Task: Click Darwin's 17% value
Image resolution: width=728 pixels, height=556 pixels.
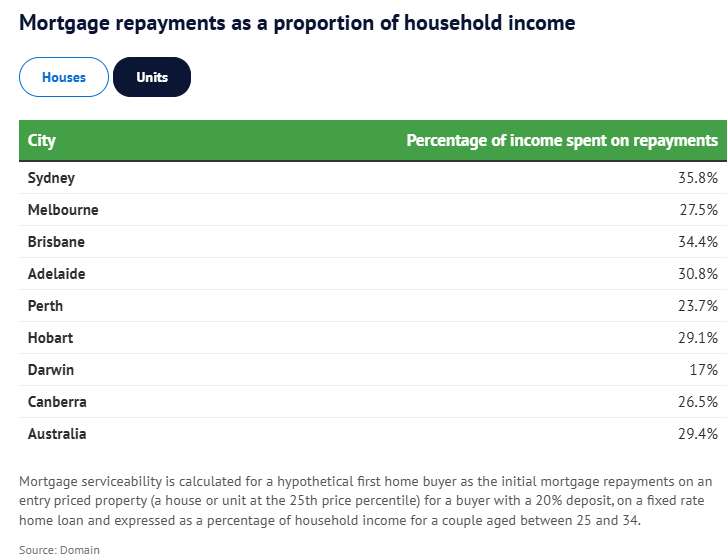Action: coord(704,370)
